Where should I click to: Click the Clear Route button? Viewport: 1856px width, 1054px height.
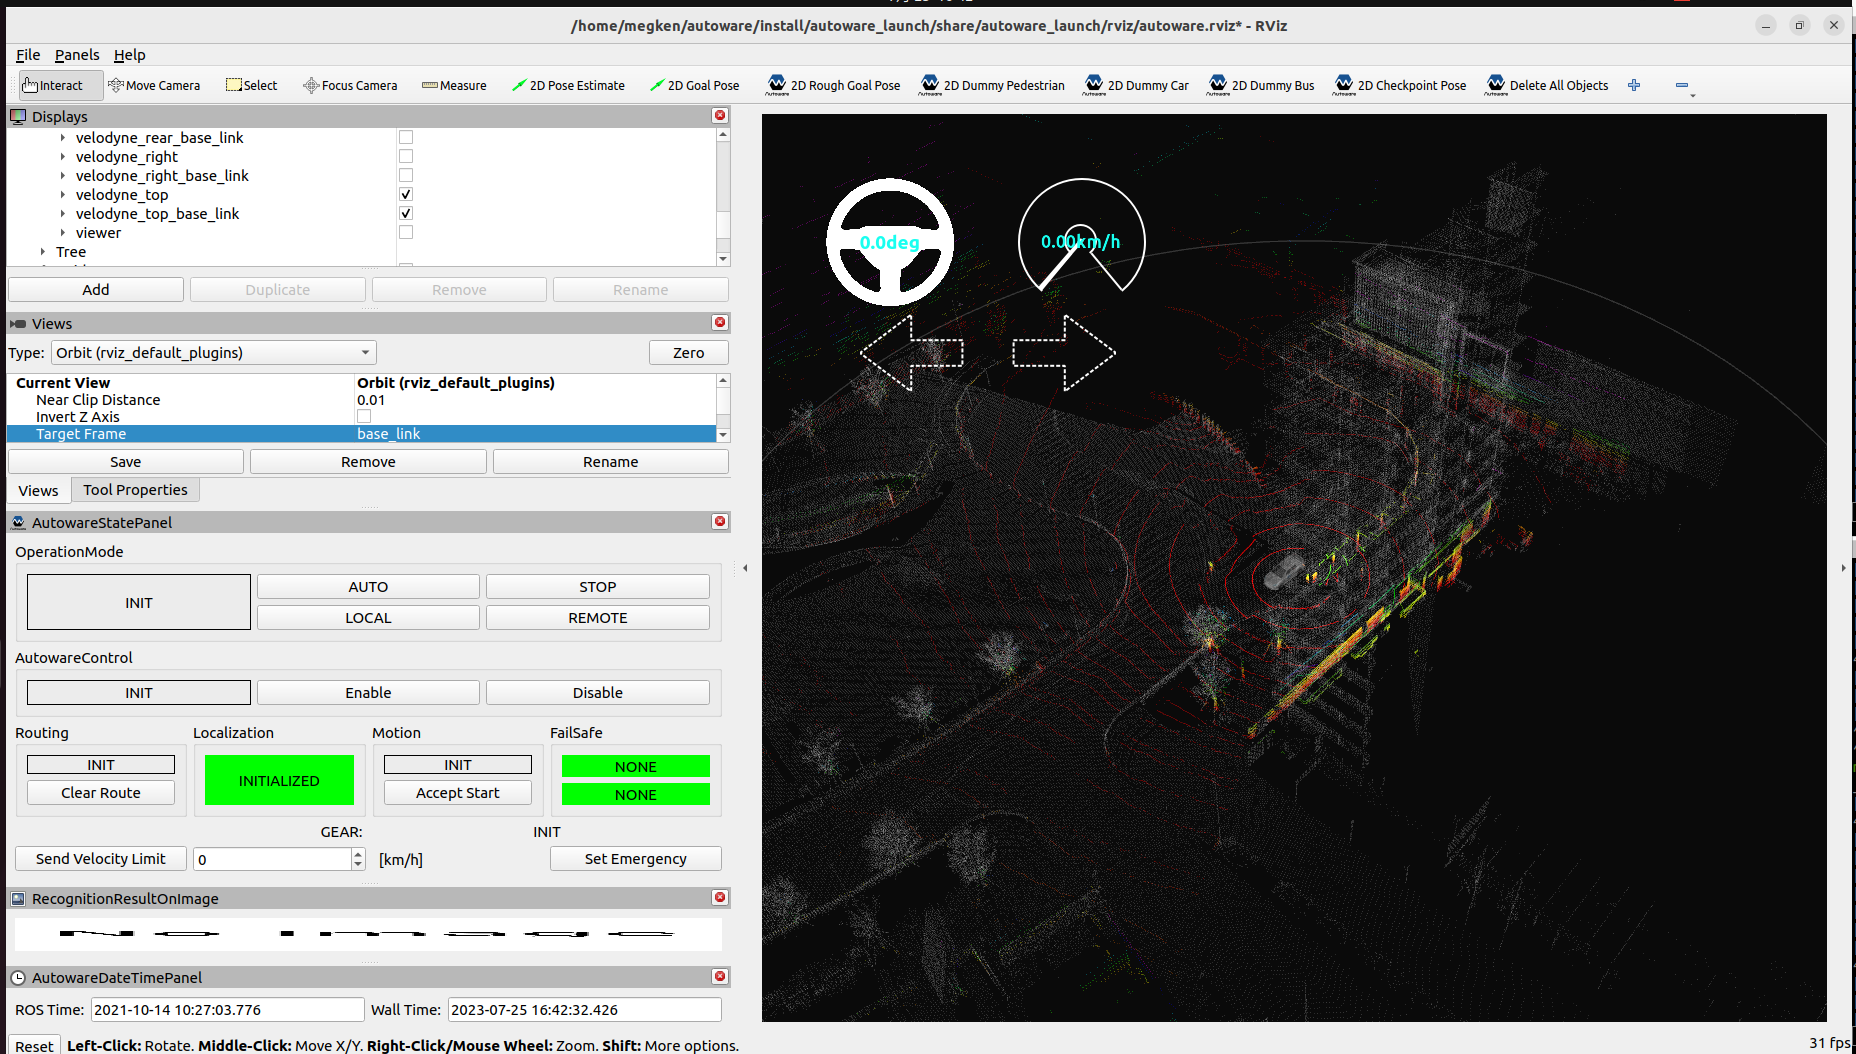[100, 792]
